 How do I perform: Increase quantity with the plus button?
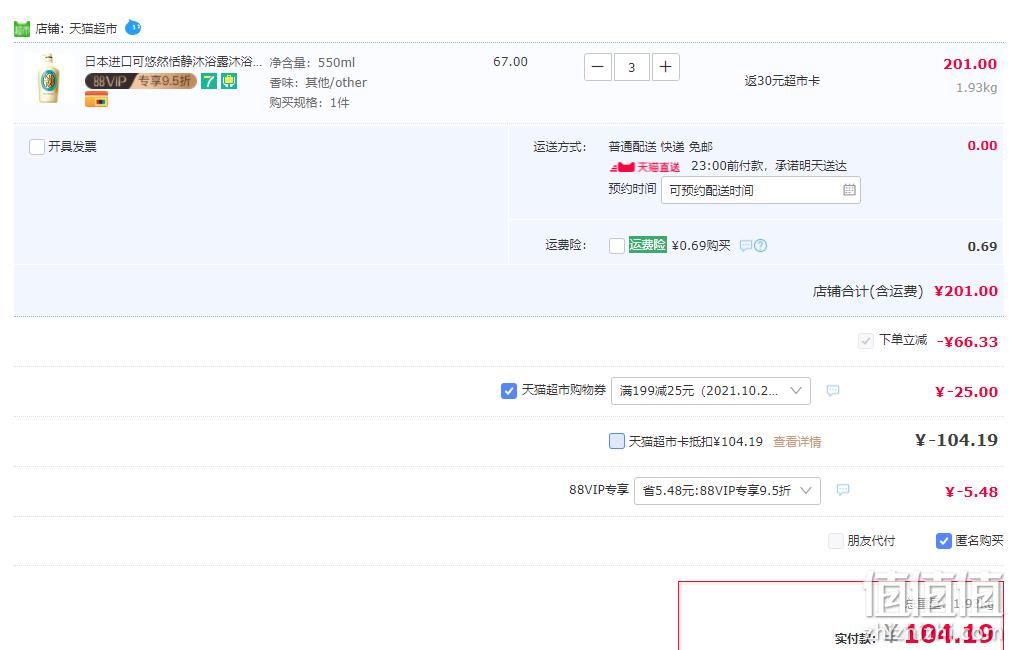(665, 67)
